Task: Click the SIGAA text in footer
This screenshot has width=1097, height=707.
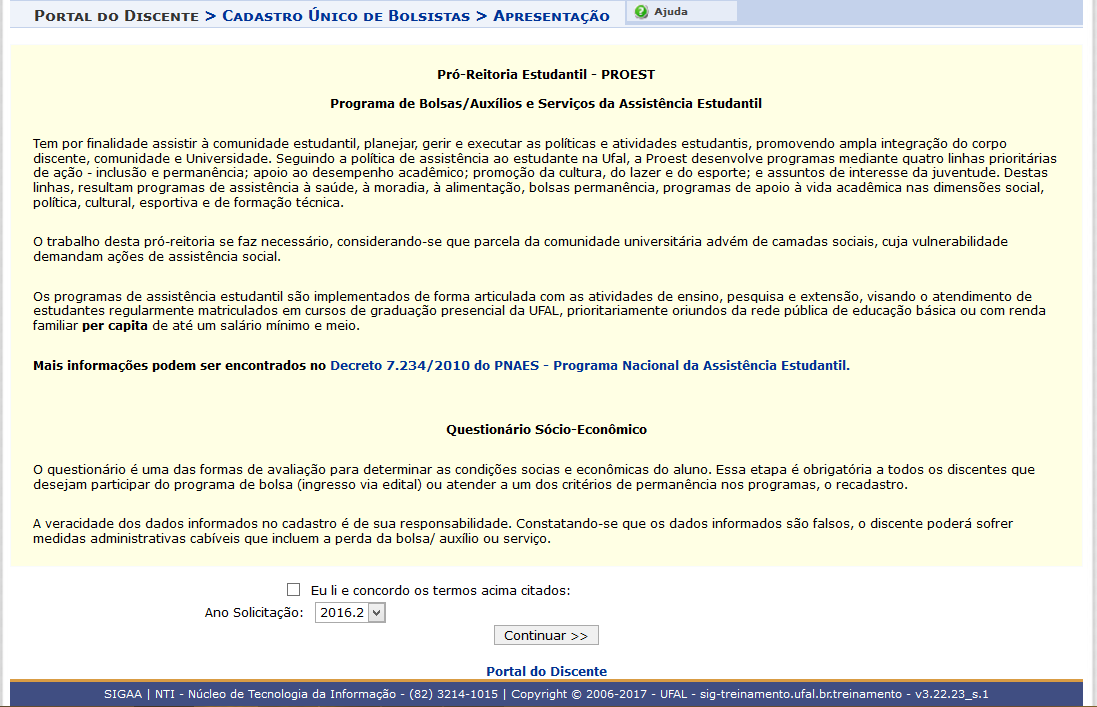Action: point(124,694)
